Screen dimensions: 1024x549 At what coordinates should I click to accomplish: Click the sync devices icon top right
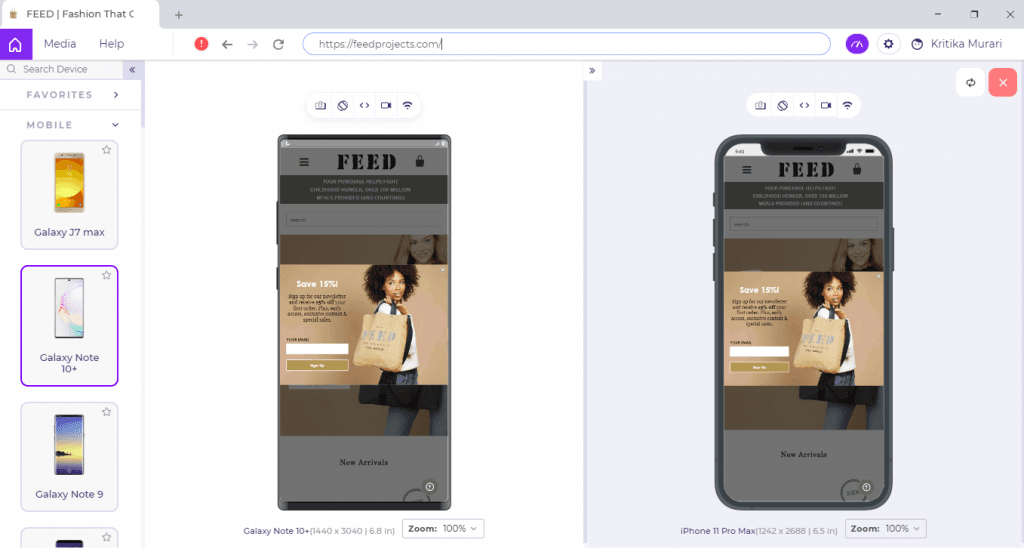pyautogui.click(x=970, y=82)
